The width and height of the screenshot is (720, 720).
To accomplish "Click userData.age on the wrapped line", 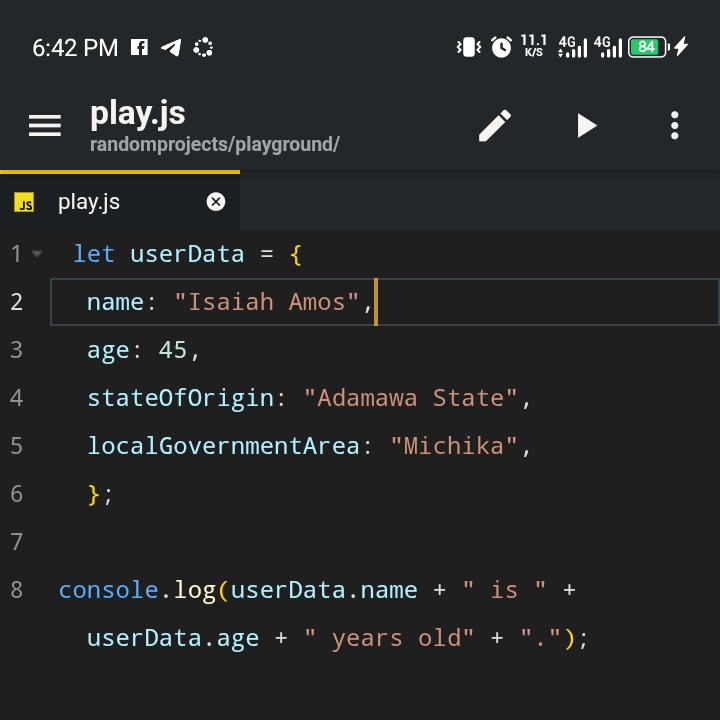I will 173,639.
